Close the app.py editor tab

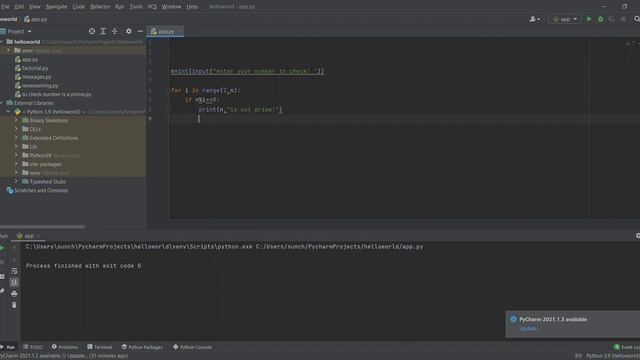click(x=179, y=31)
